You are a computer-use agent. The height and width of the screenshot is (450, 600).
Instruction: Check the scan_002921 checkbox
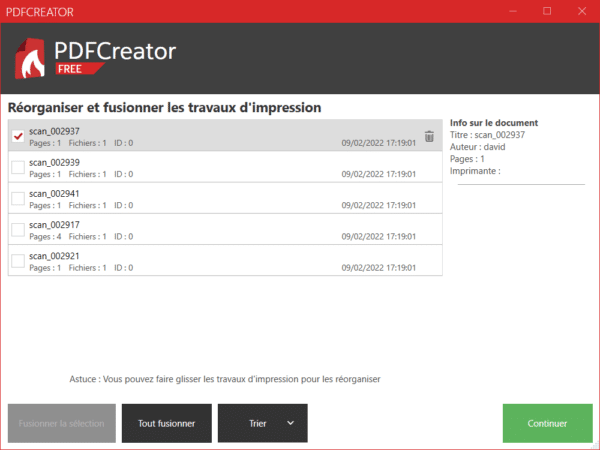tap(18, 261)
